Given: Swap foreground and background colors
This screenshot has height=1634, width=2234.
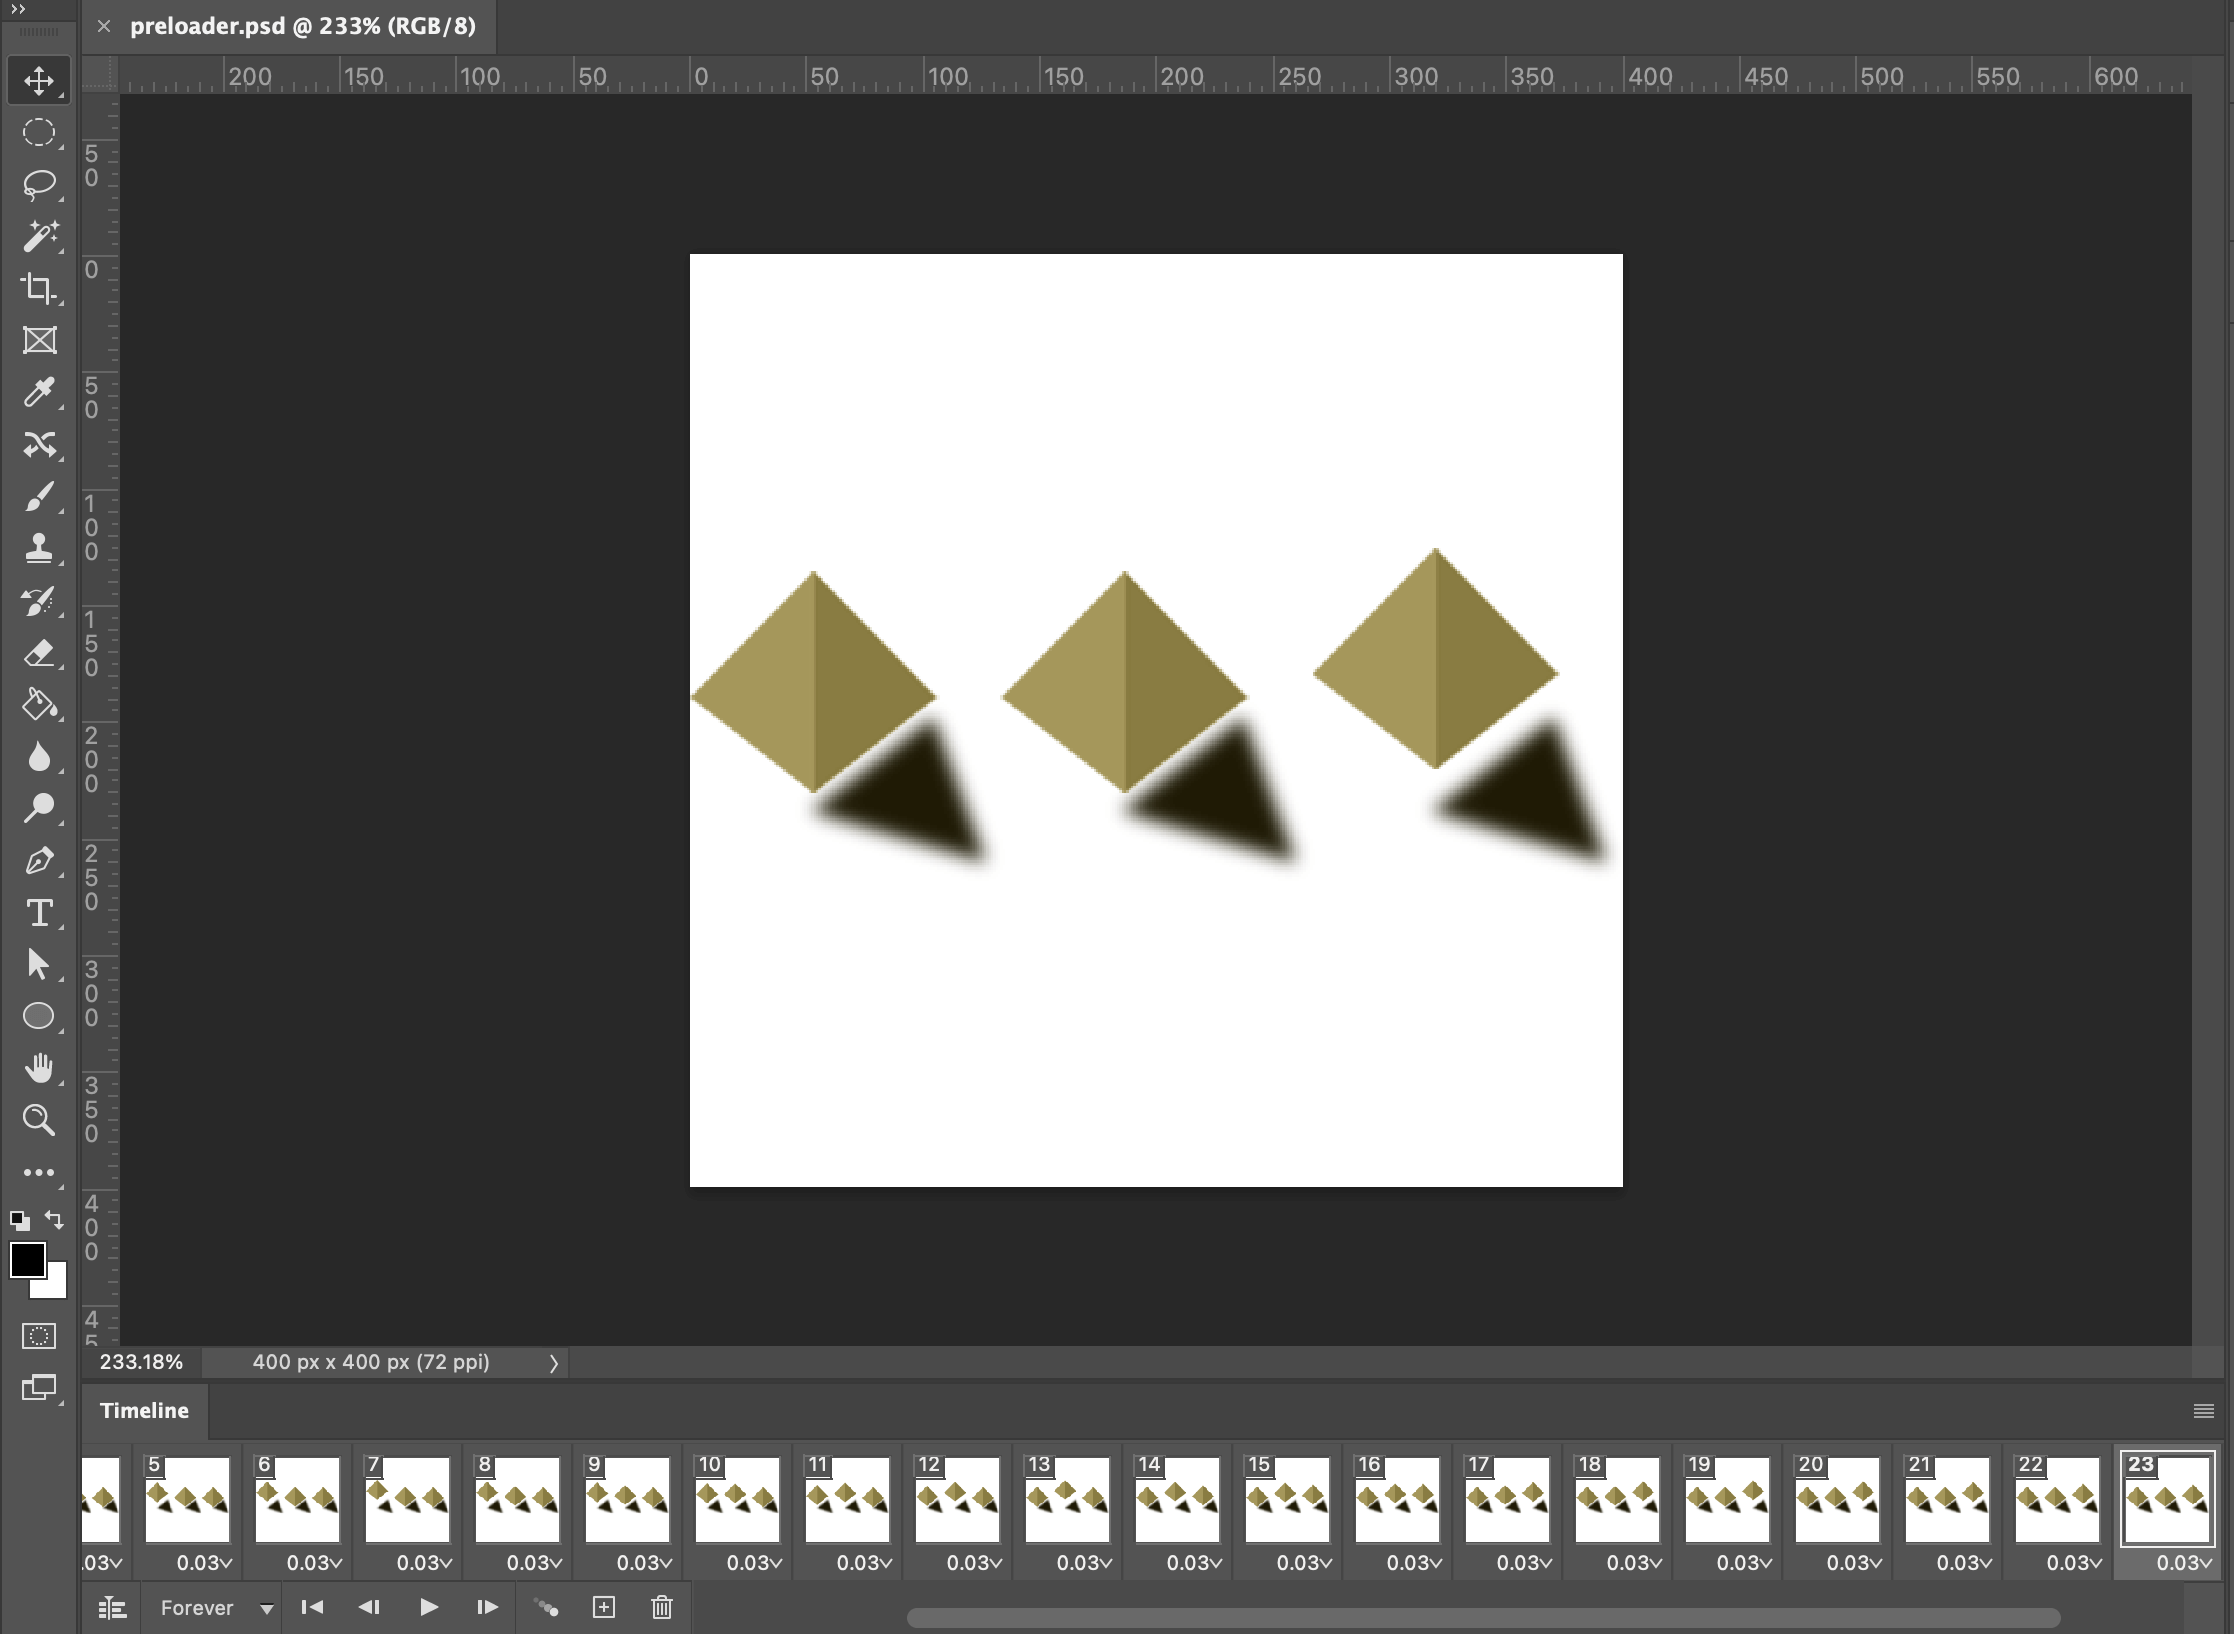Looking at the screenshot, I should tap(55, 1220).
